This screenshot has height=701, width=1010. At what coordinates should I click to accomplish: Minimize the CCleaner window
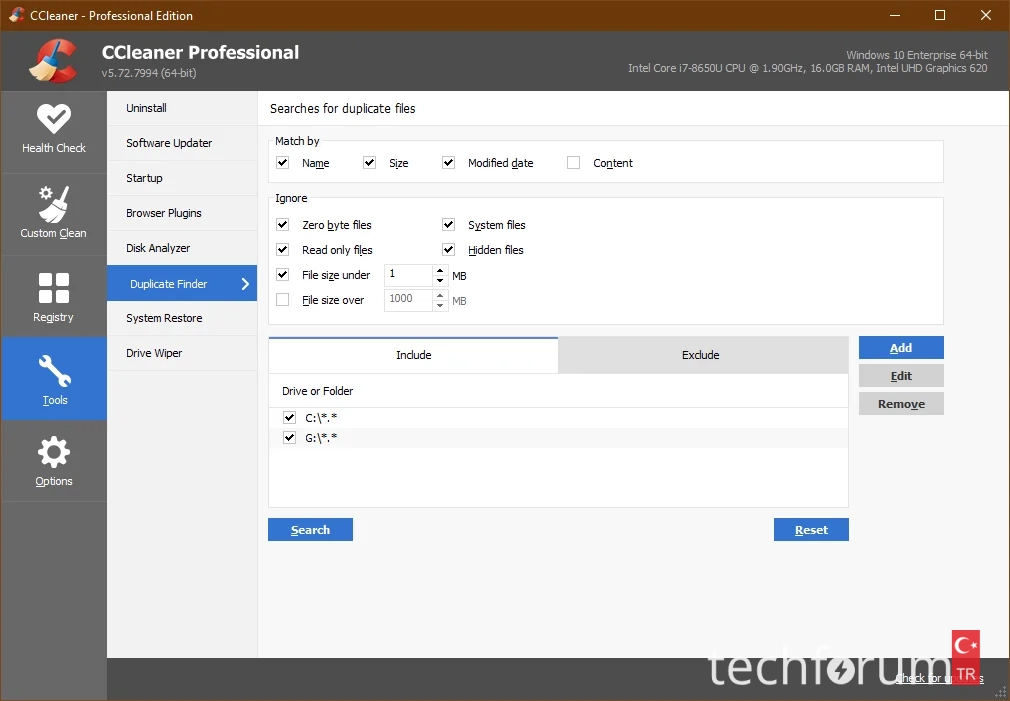click(895, 15)
